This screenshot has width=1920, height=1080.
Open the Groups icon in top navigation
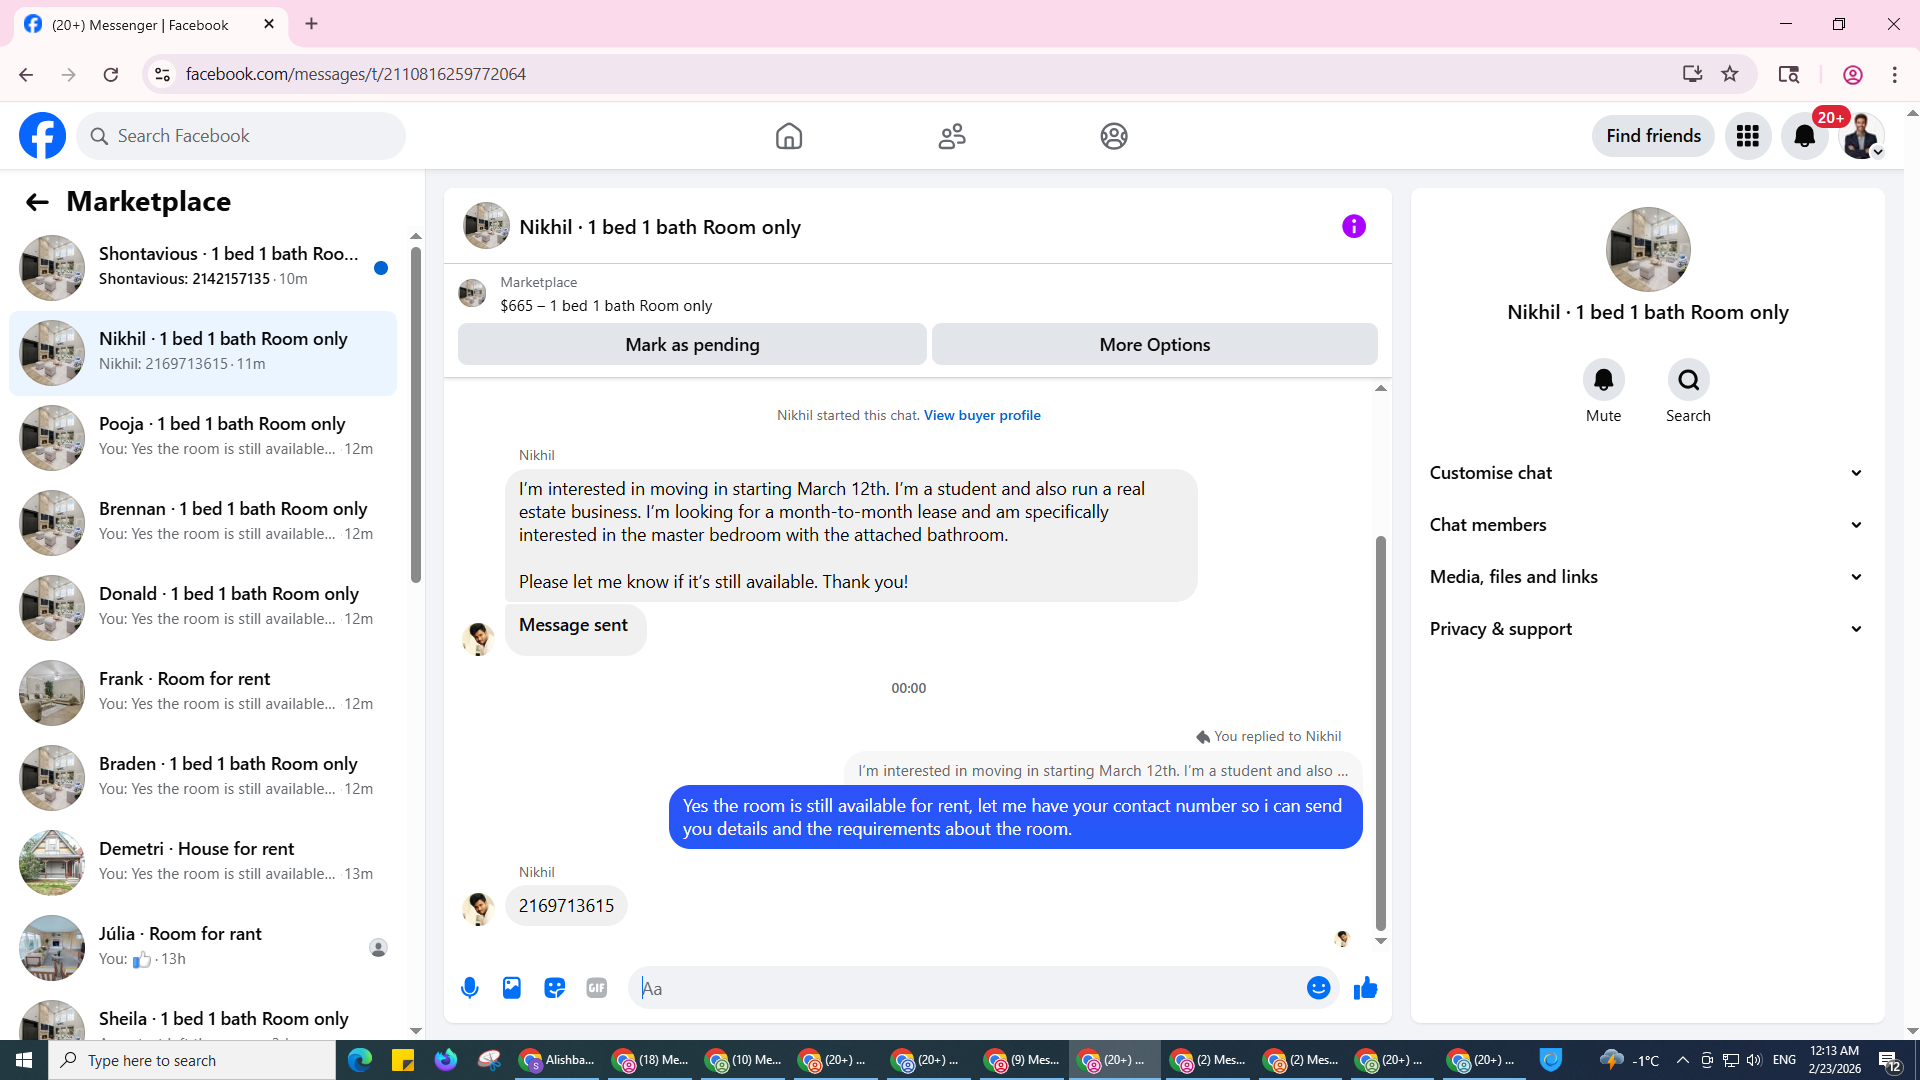[x=1114, y=136]
